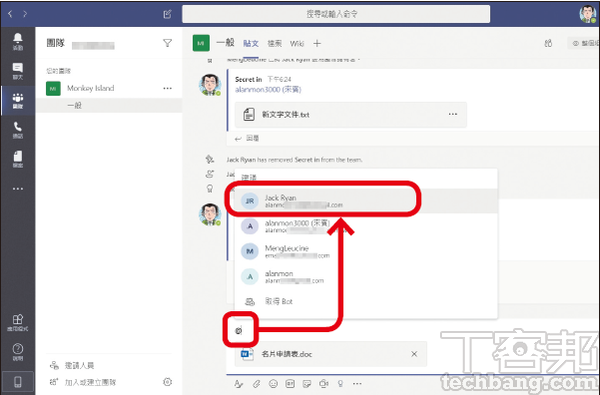Image resolution: width=600 pixels, height=395 pixels.
Task: Show more compose options ellipsis
Action: 357,384
